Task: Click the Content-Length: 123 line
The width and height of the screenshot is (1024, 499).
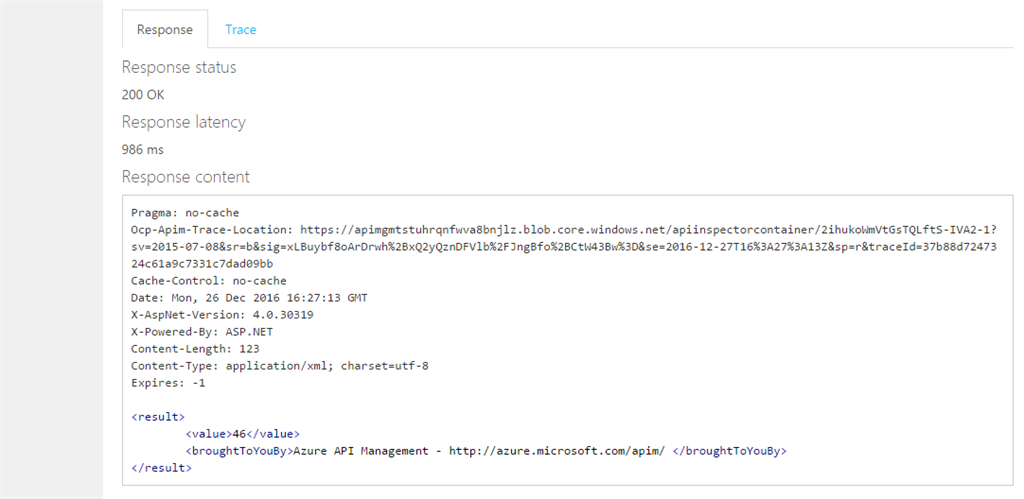Action: pyautogui.click(x=195, y=349)
